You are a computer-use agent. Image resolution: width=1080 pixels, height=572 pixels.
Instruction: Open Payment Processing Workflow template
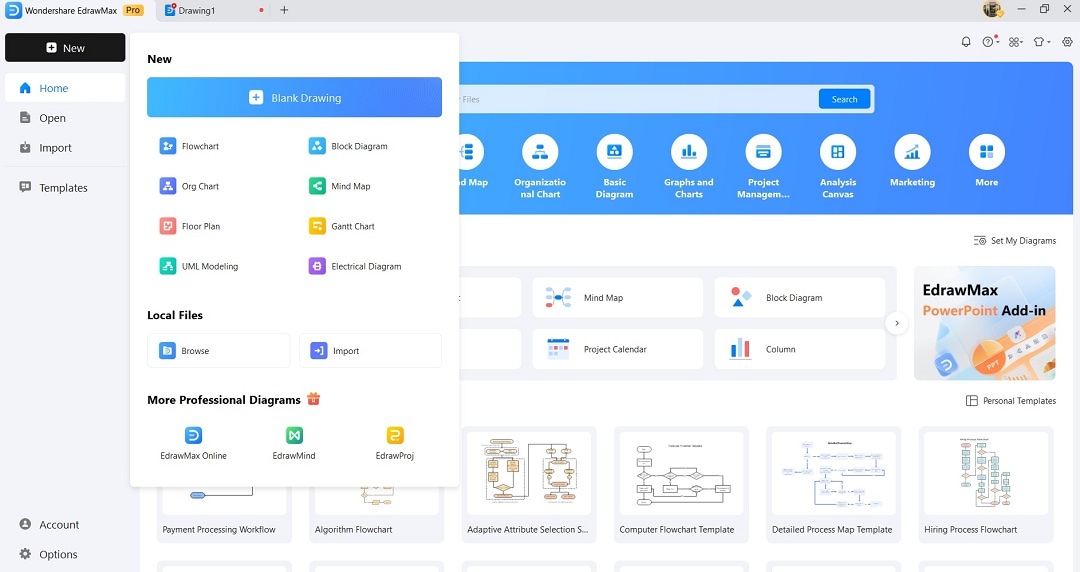click(225, 515)
